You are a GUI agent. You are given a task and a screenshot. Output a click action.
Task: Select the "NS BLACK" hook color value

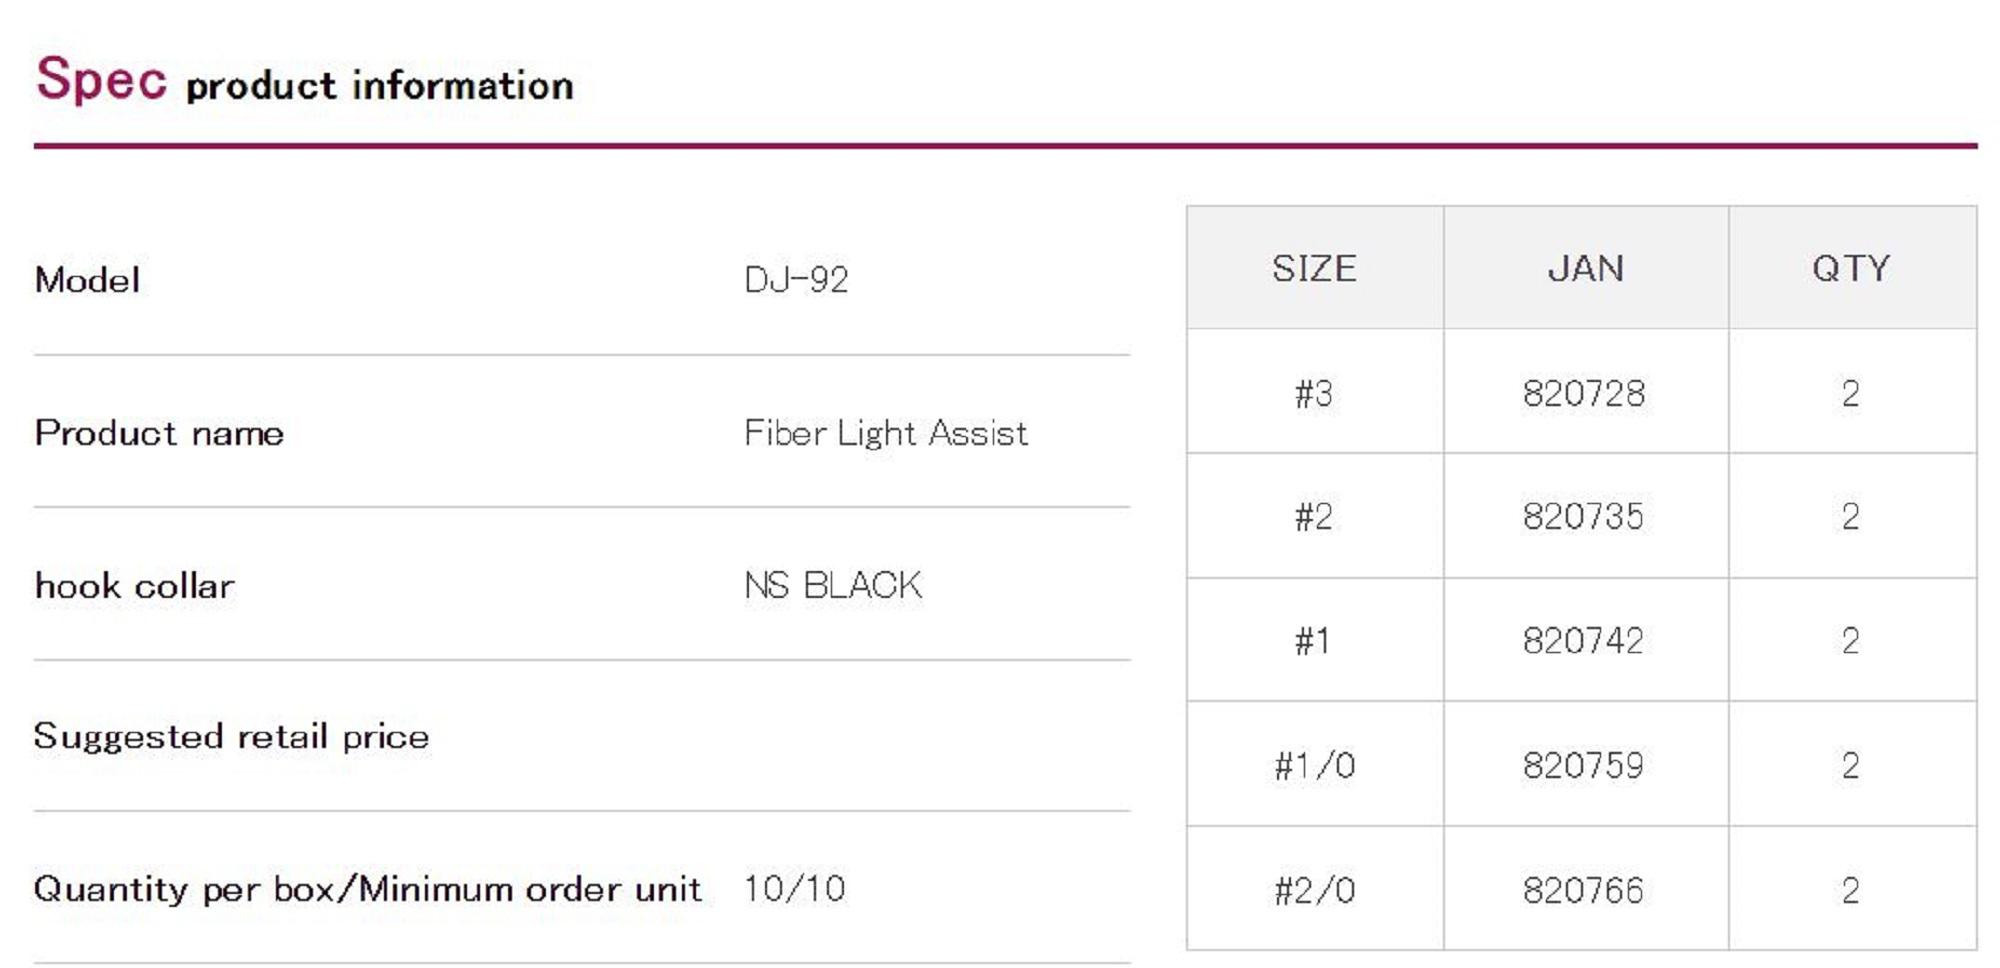(x=832, y=586)
